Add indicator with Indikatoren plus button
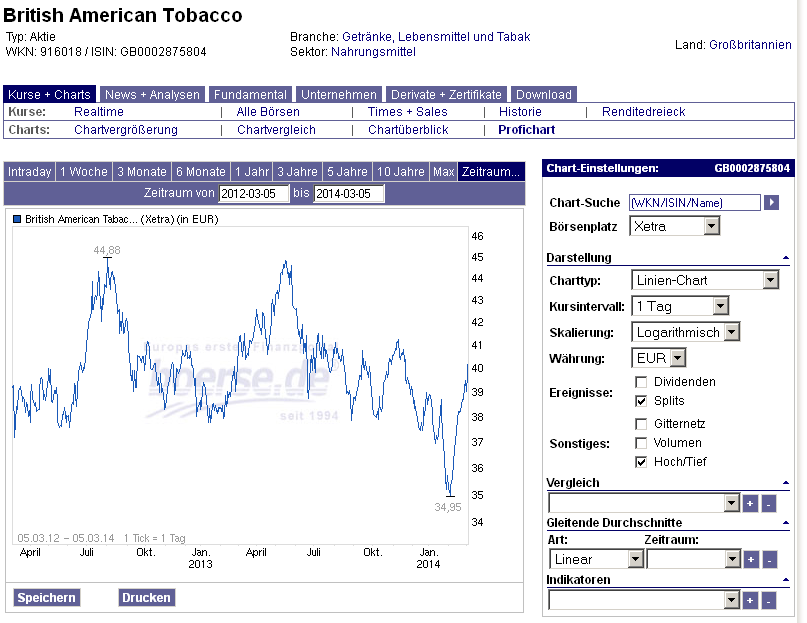 (x=750, y=600)
